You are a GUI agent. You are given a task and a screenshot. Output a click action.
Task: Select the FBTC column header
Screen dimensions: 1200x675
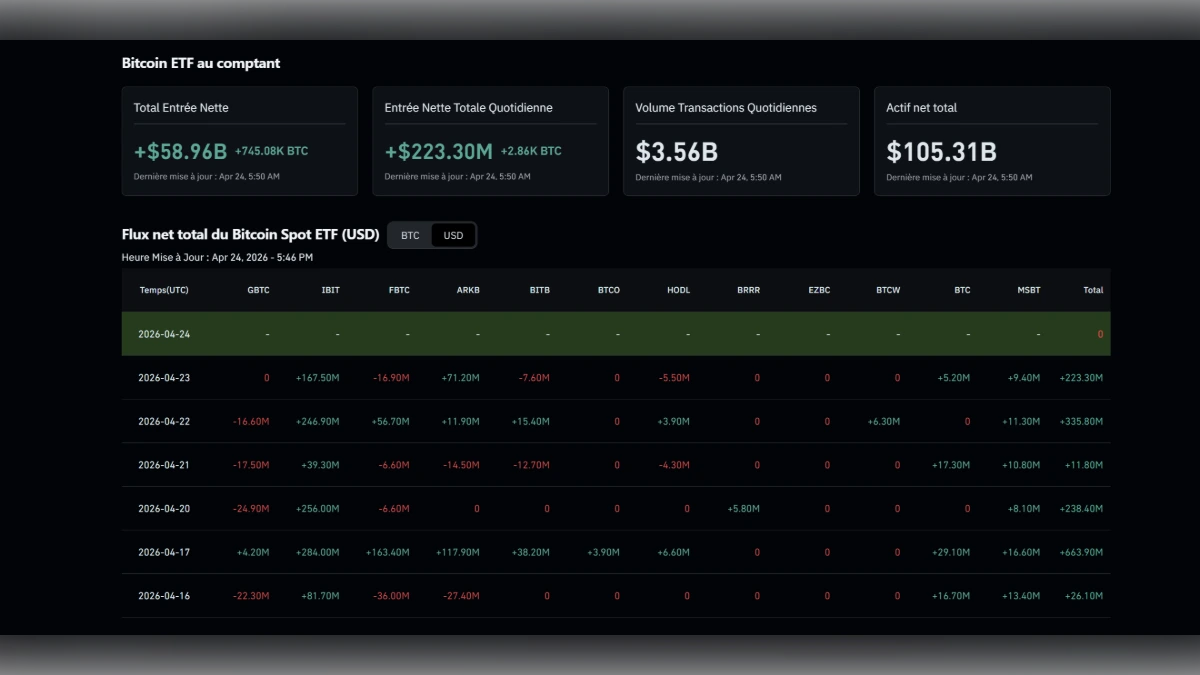[x=398, y=289]
